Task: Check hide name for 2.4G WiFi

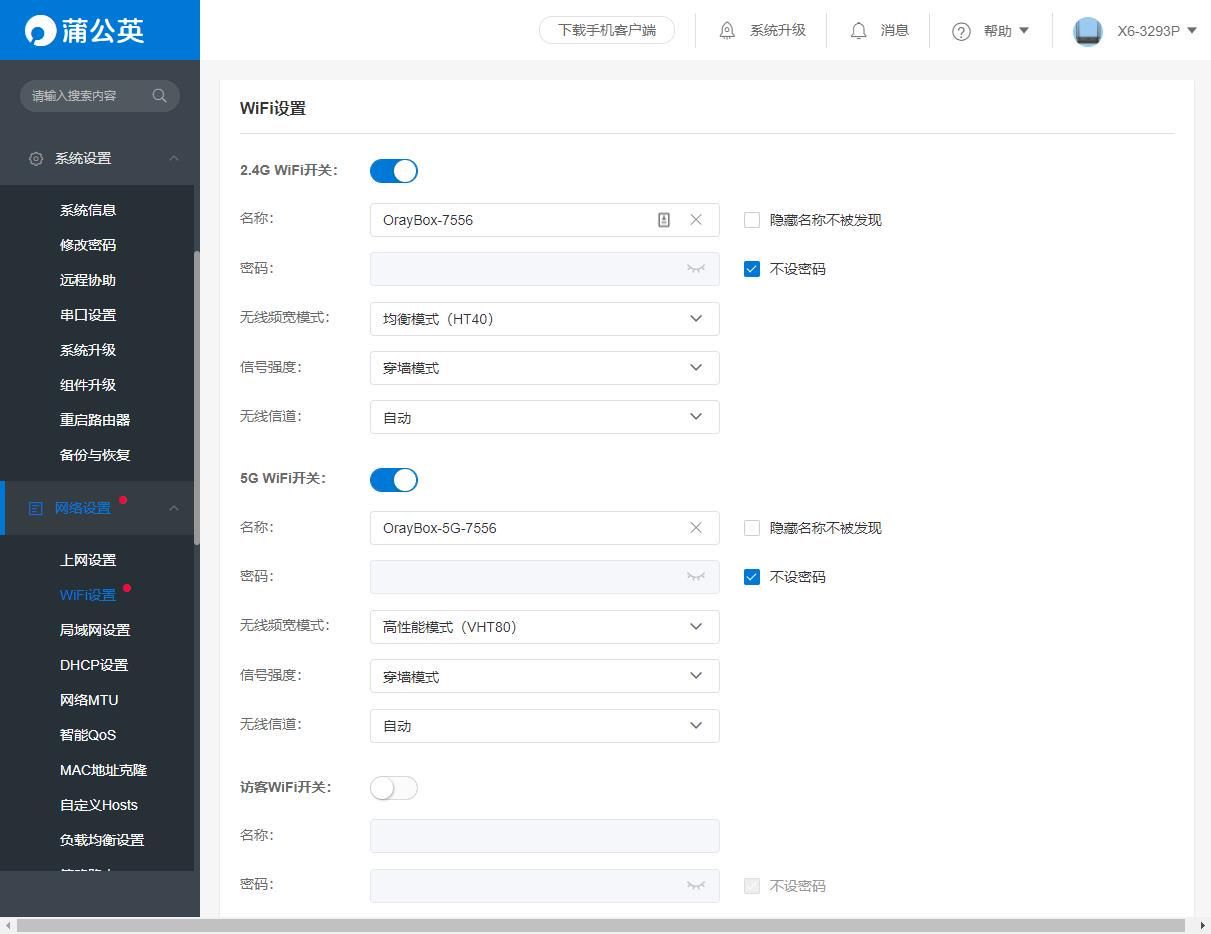Action: 752,220
